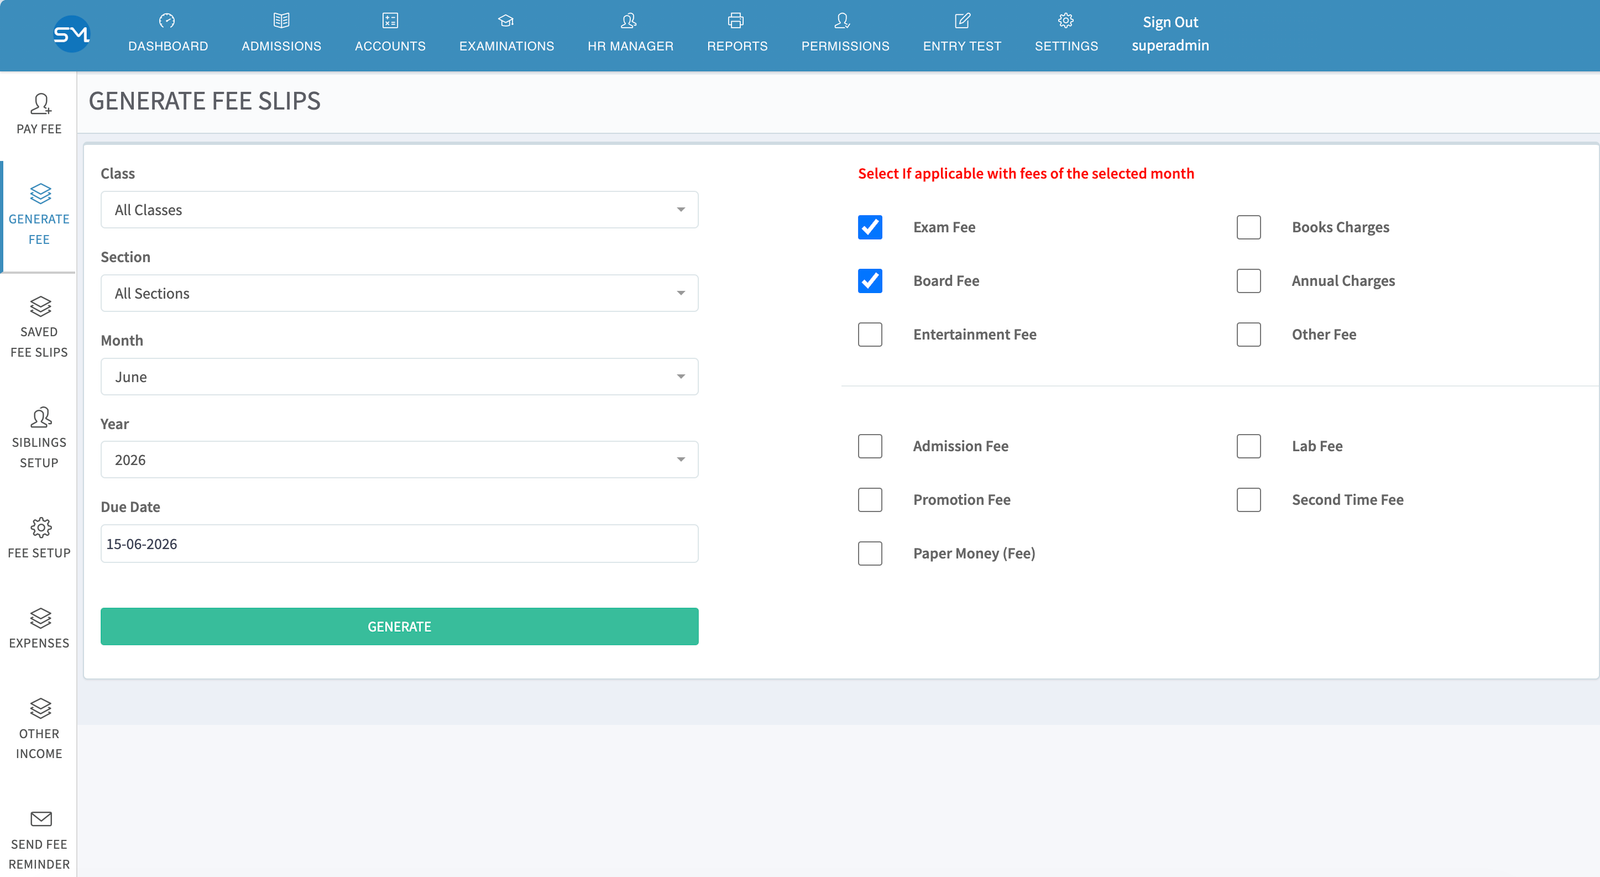Enable the Entertainment Fee checkbox
This screenshot has height=877, width=1600.
(870, 334)
